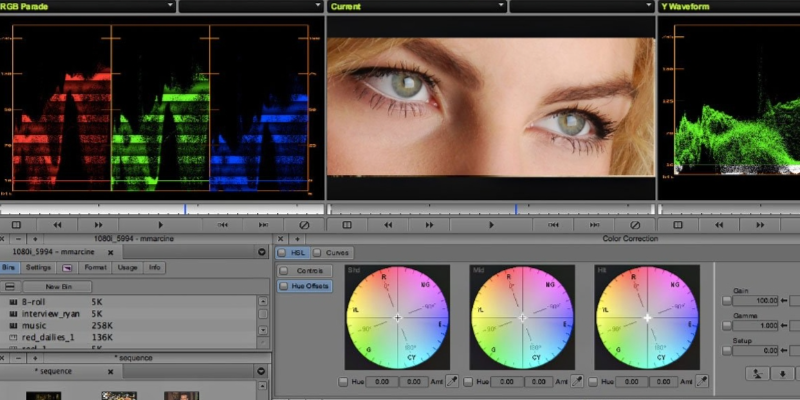Viewport: 800px width, 400px height.
Task: Click the Highlights hue eyedropper icon
Action: (x=702, y=381)
